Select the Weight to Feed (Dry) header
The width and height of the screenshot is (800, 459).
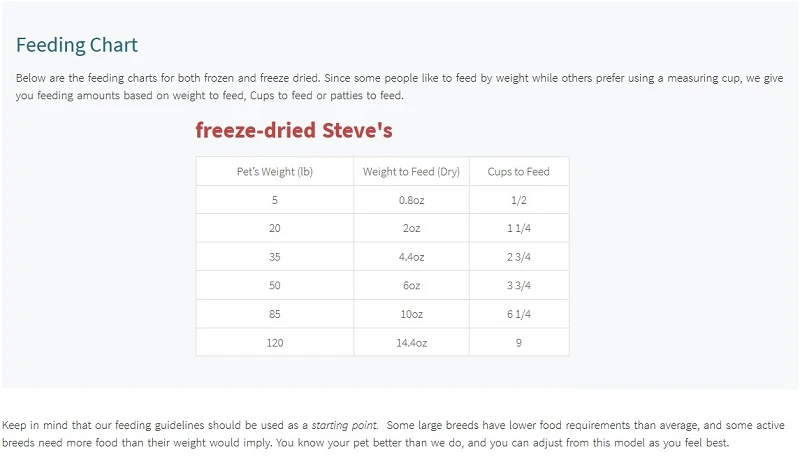coord(411,171)
